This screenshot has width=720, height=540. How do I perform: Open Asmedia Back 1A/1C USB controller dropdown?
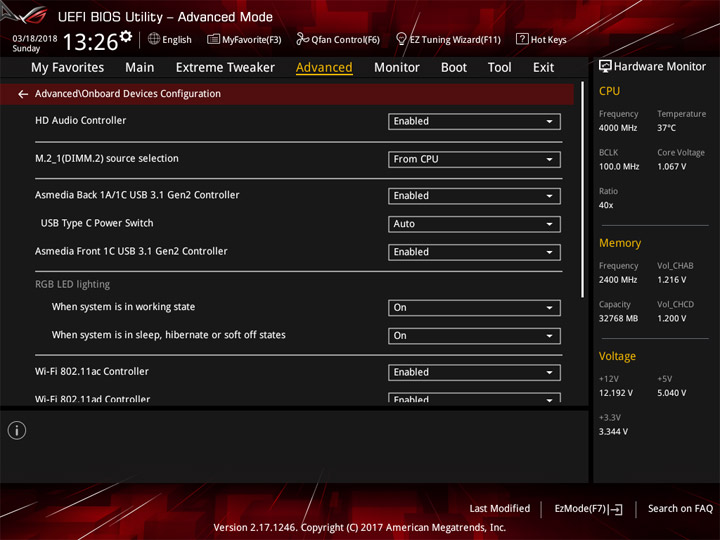pyautogui.click(x=474, y=196)
